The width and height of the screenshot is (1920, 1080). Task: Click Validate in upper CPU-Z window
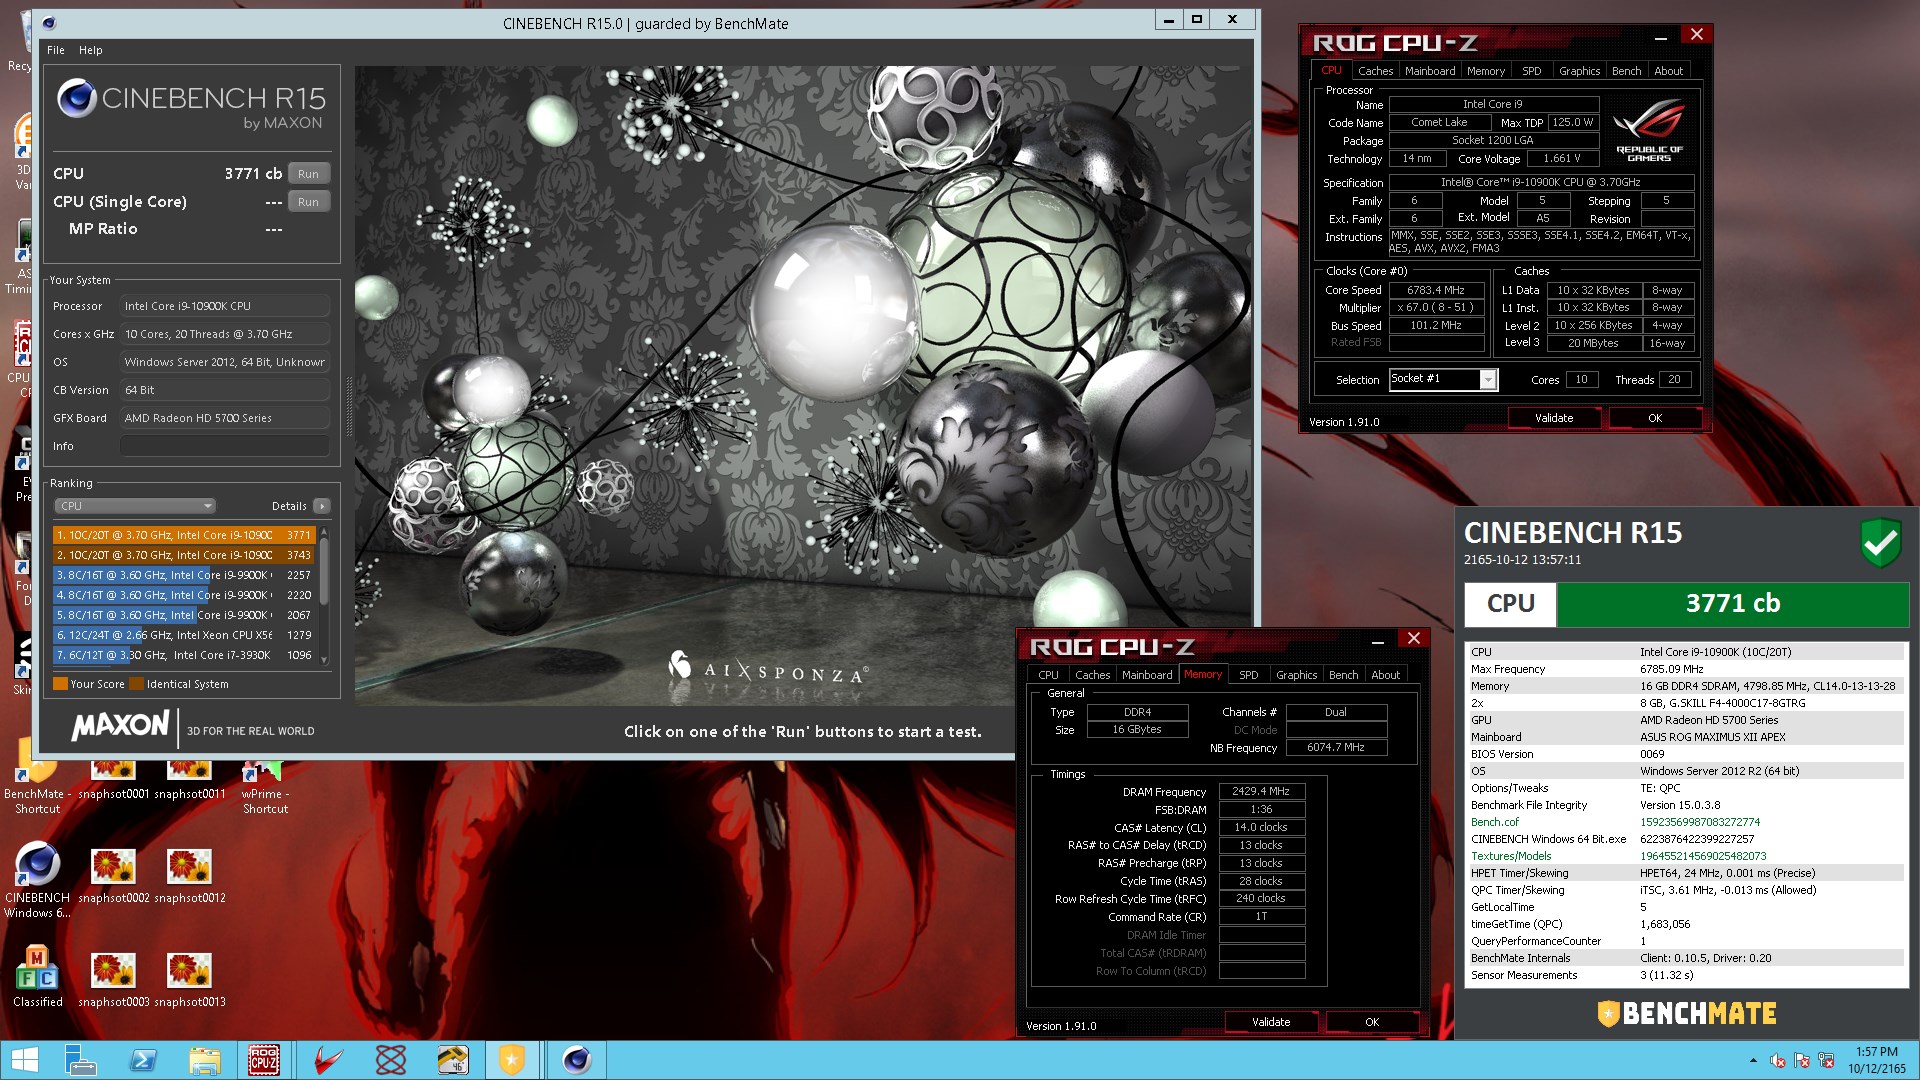click(x=1554, y=418)
